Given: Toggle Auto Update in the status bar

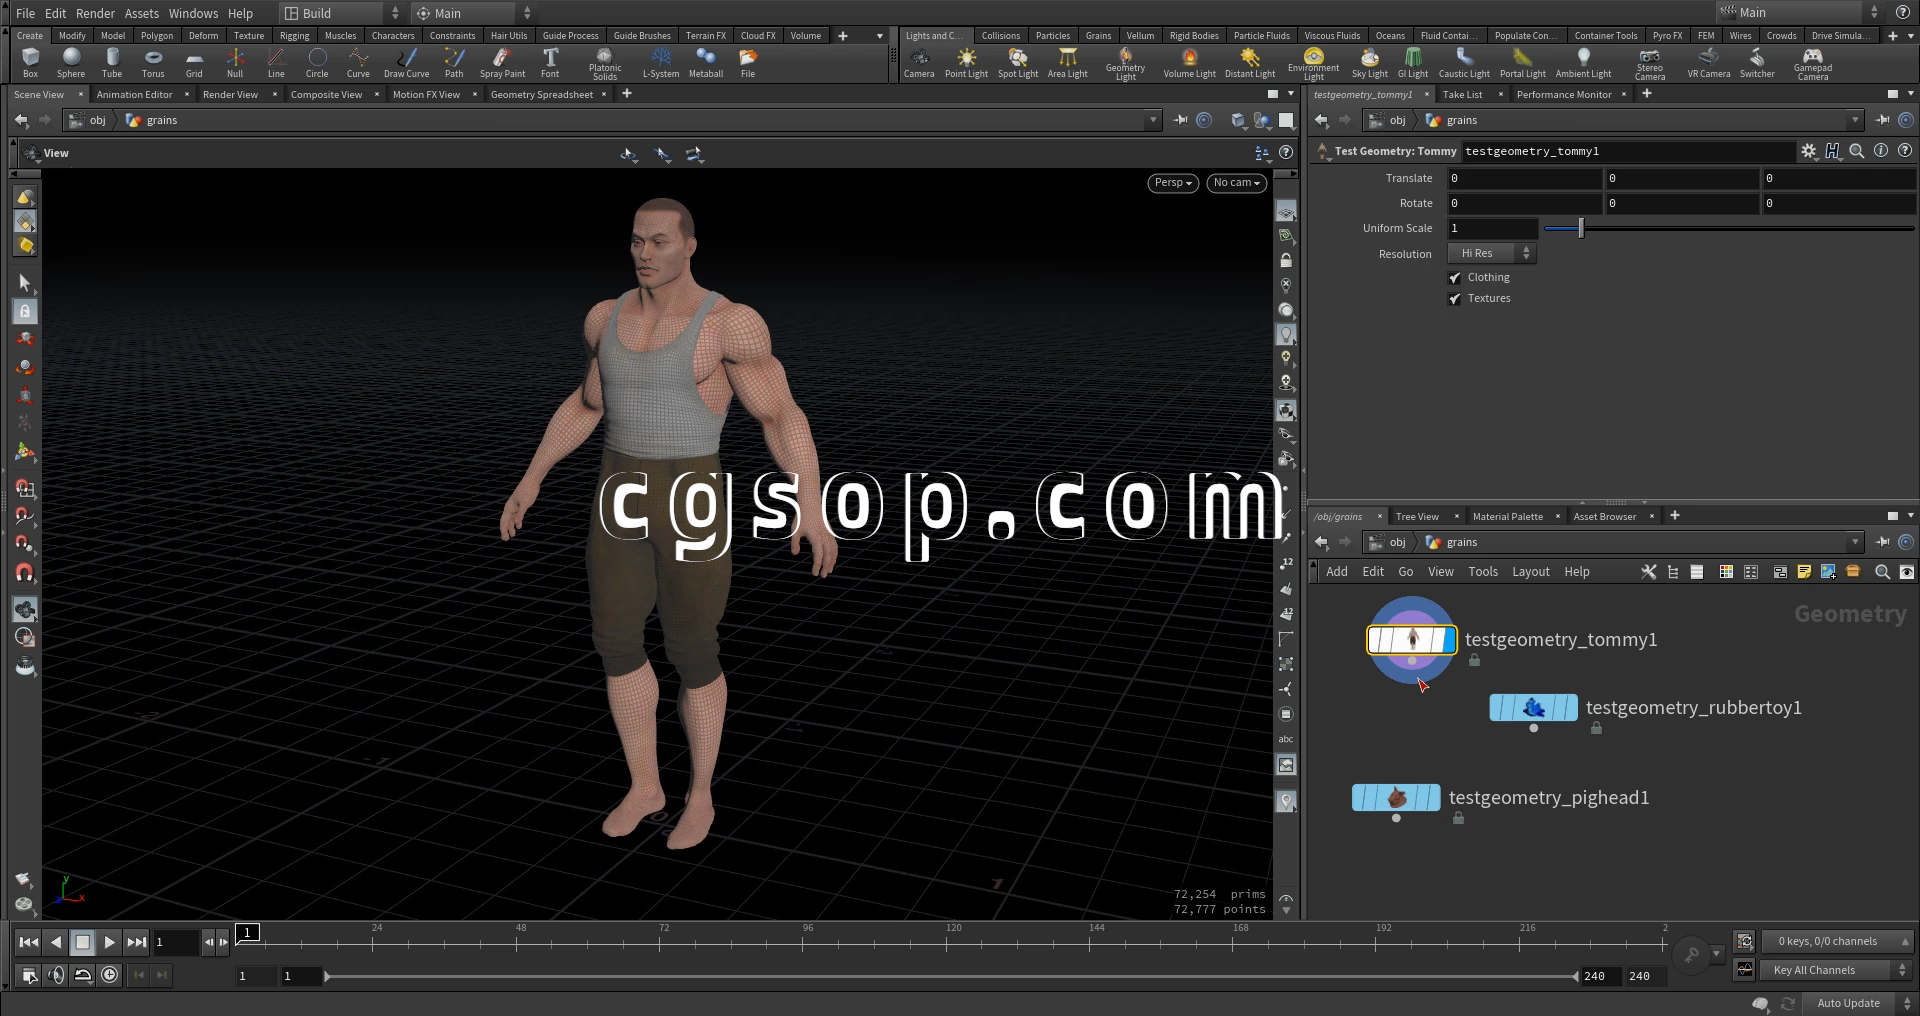Looking at the screenshot, I should point(1847,1003).
